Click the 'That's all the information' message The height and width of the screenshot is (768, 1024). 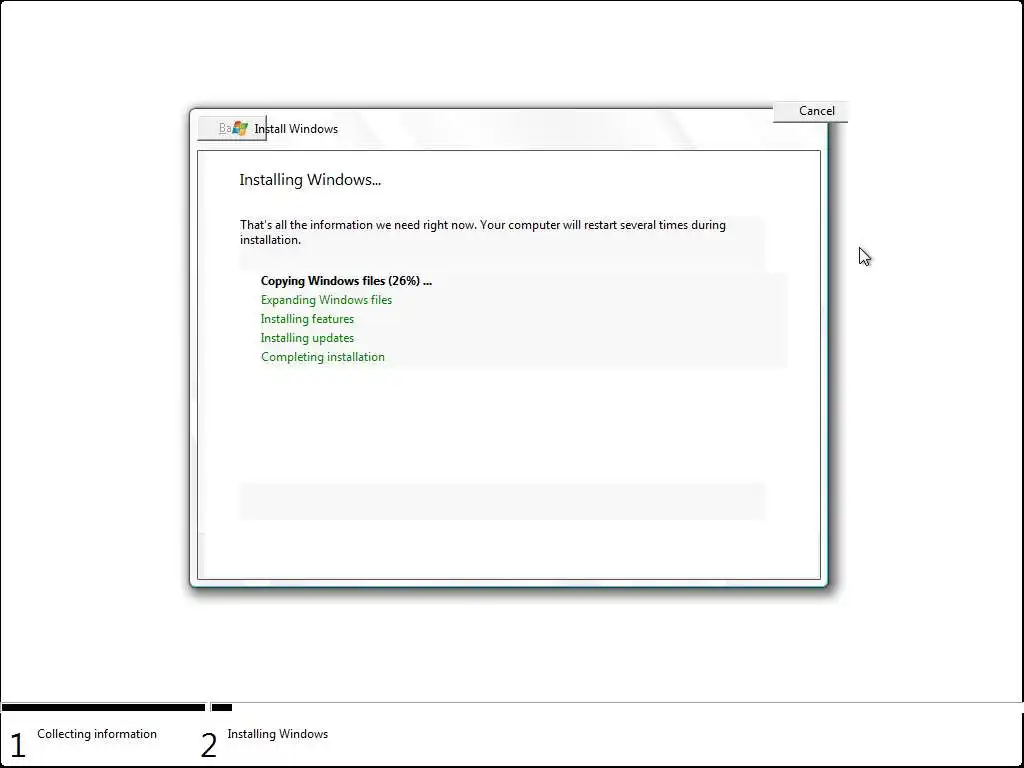483,232
